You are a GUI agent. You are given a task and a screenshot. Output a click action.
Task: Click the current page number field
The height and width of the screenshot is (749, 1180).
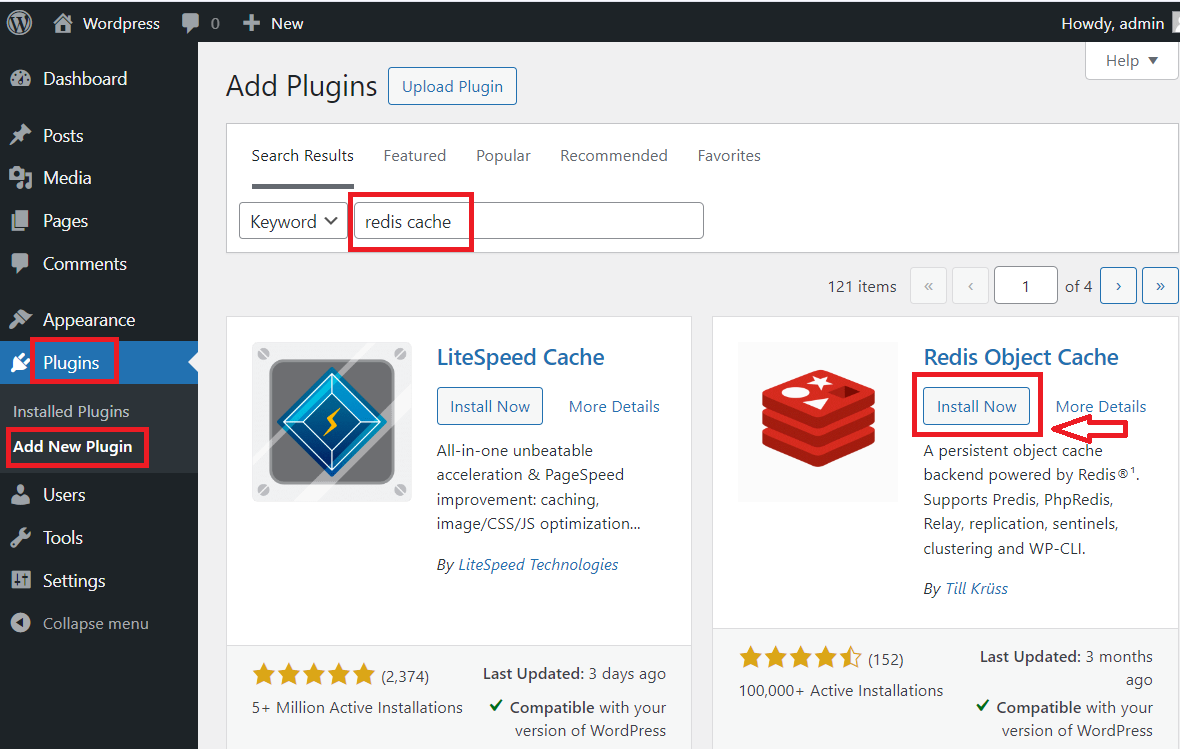(1026, 286)
